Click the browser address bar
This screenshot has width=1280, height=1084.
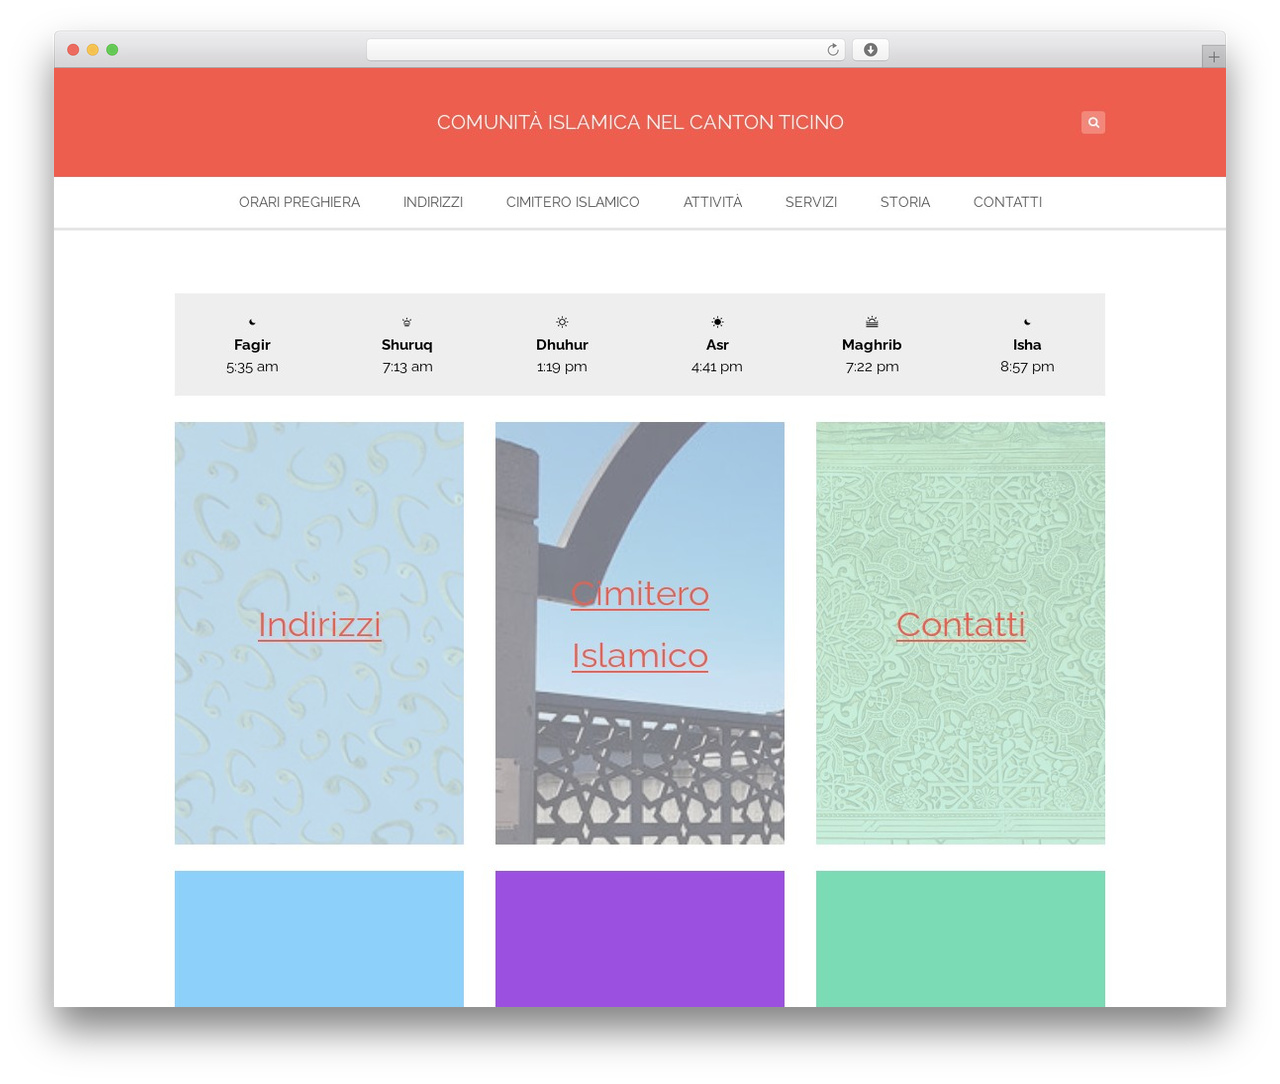pyautogui.click(x=605, y=50)
